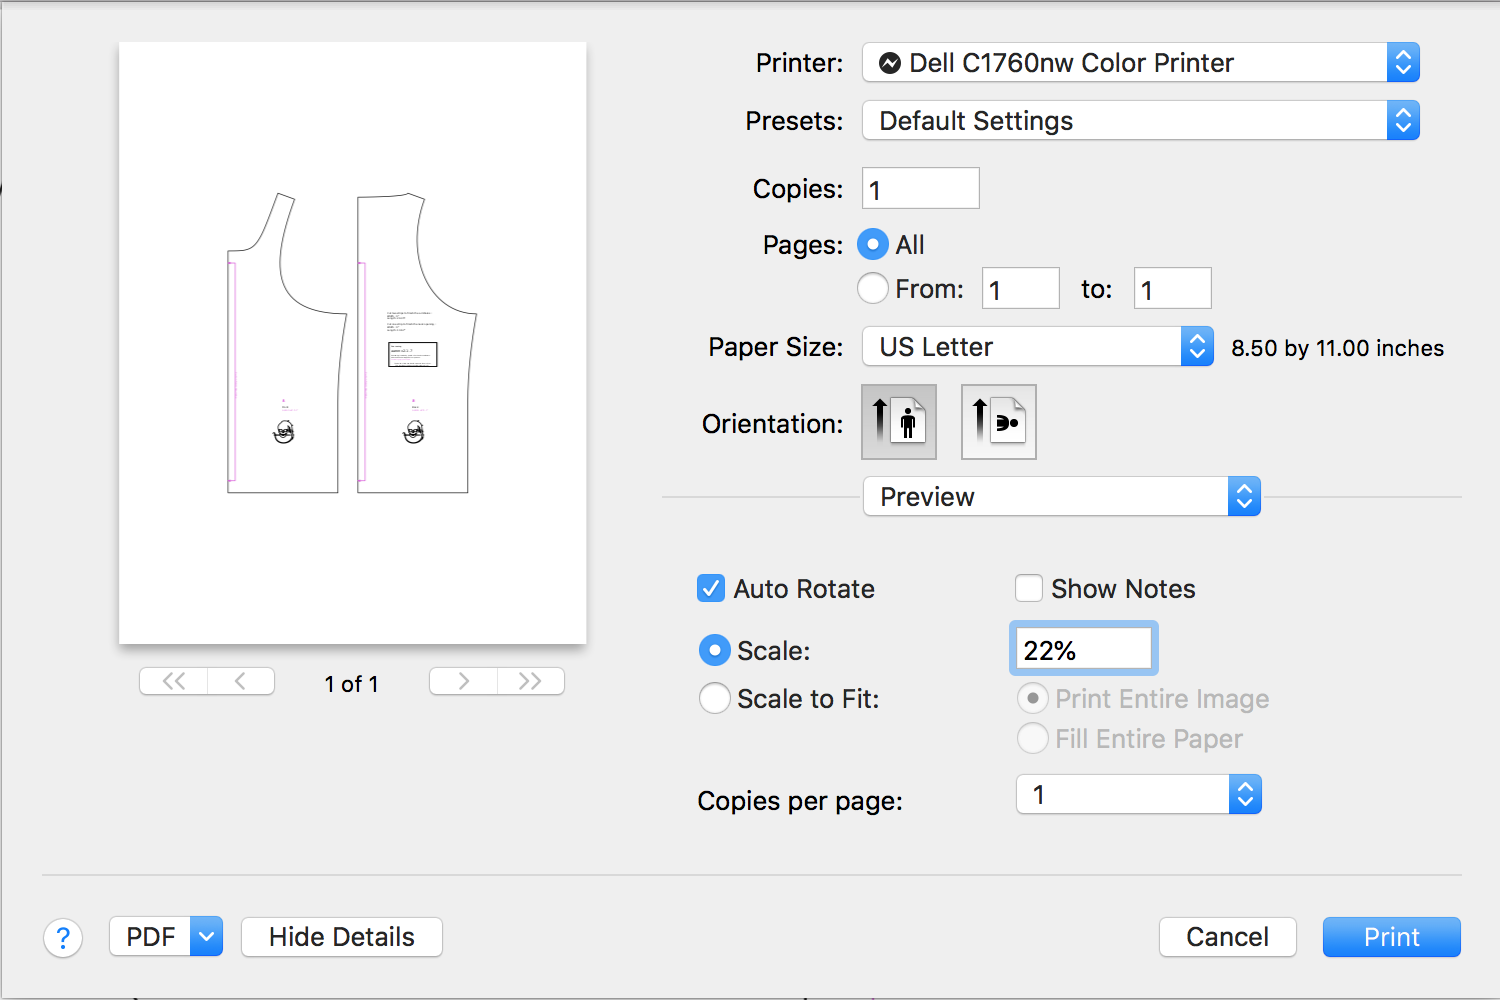Click the PDF button
This screenshot has width=1500, height=1000.
[x=150, y=937]
